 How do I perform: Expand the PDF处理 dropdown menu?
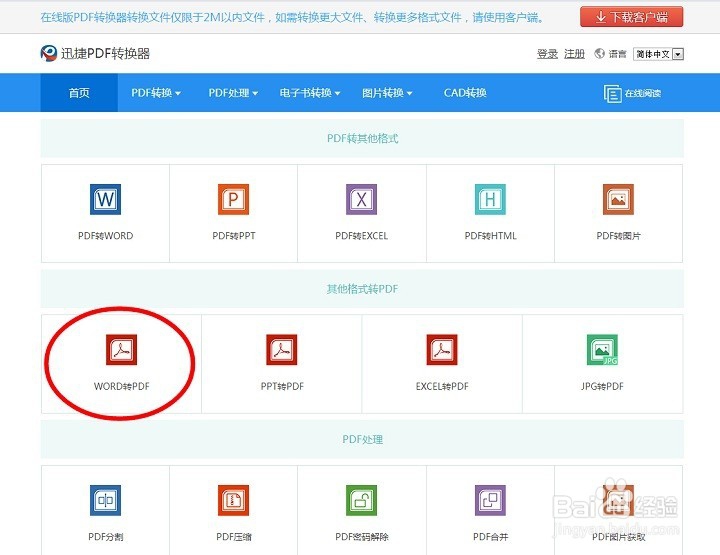click(233, 93)
